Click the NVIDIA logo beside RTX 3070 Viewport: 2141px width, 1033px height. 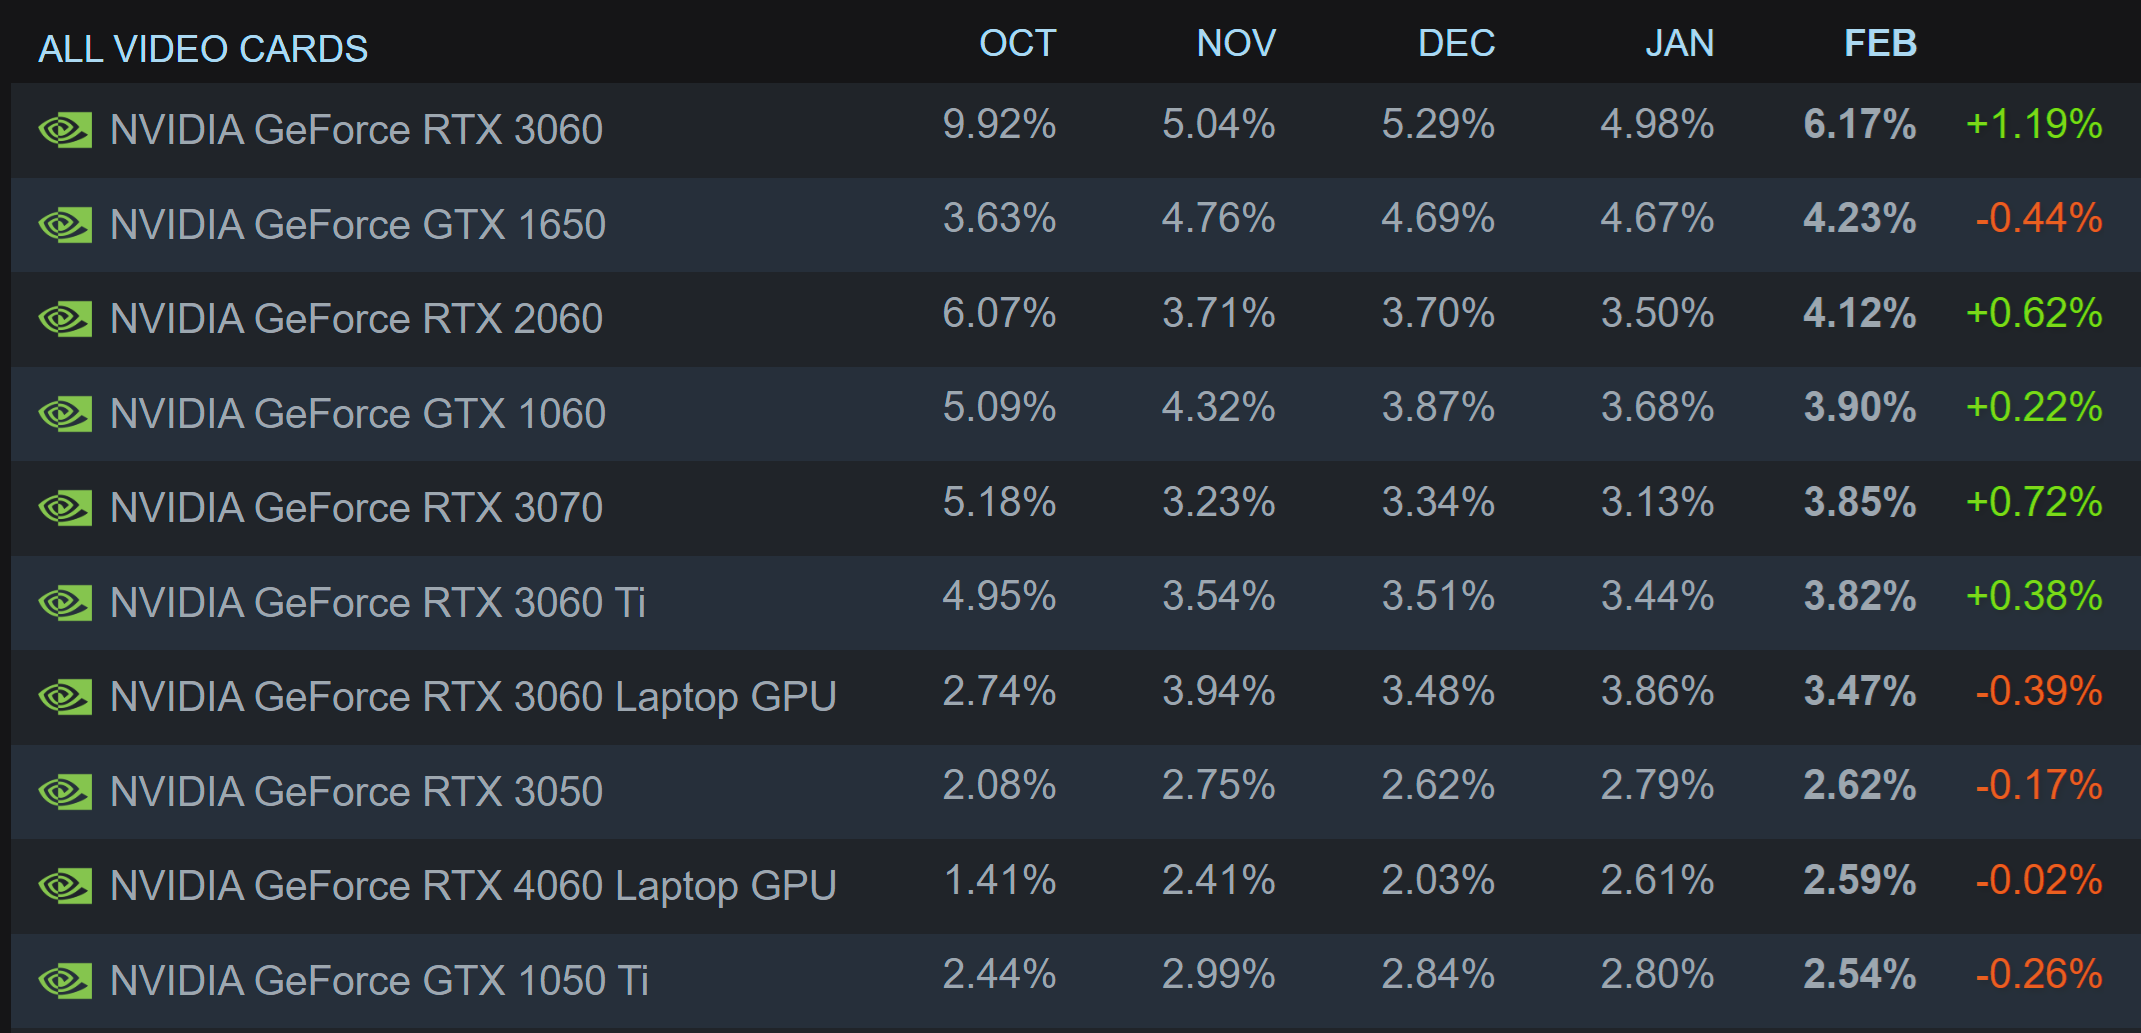pyautogui.click(x=65, y=508)
